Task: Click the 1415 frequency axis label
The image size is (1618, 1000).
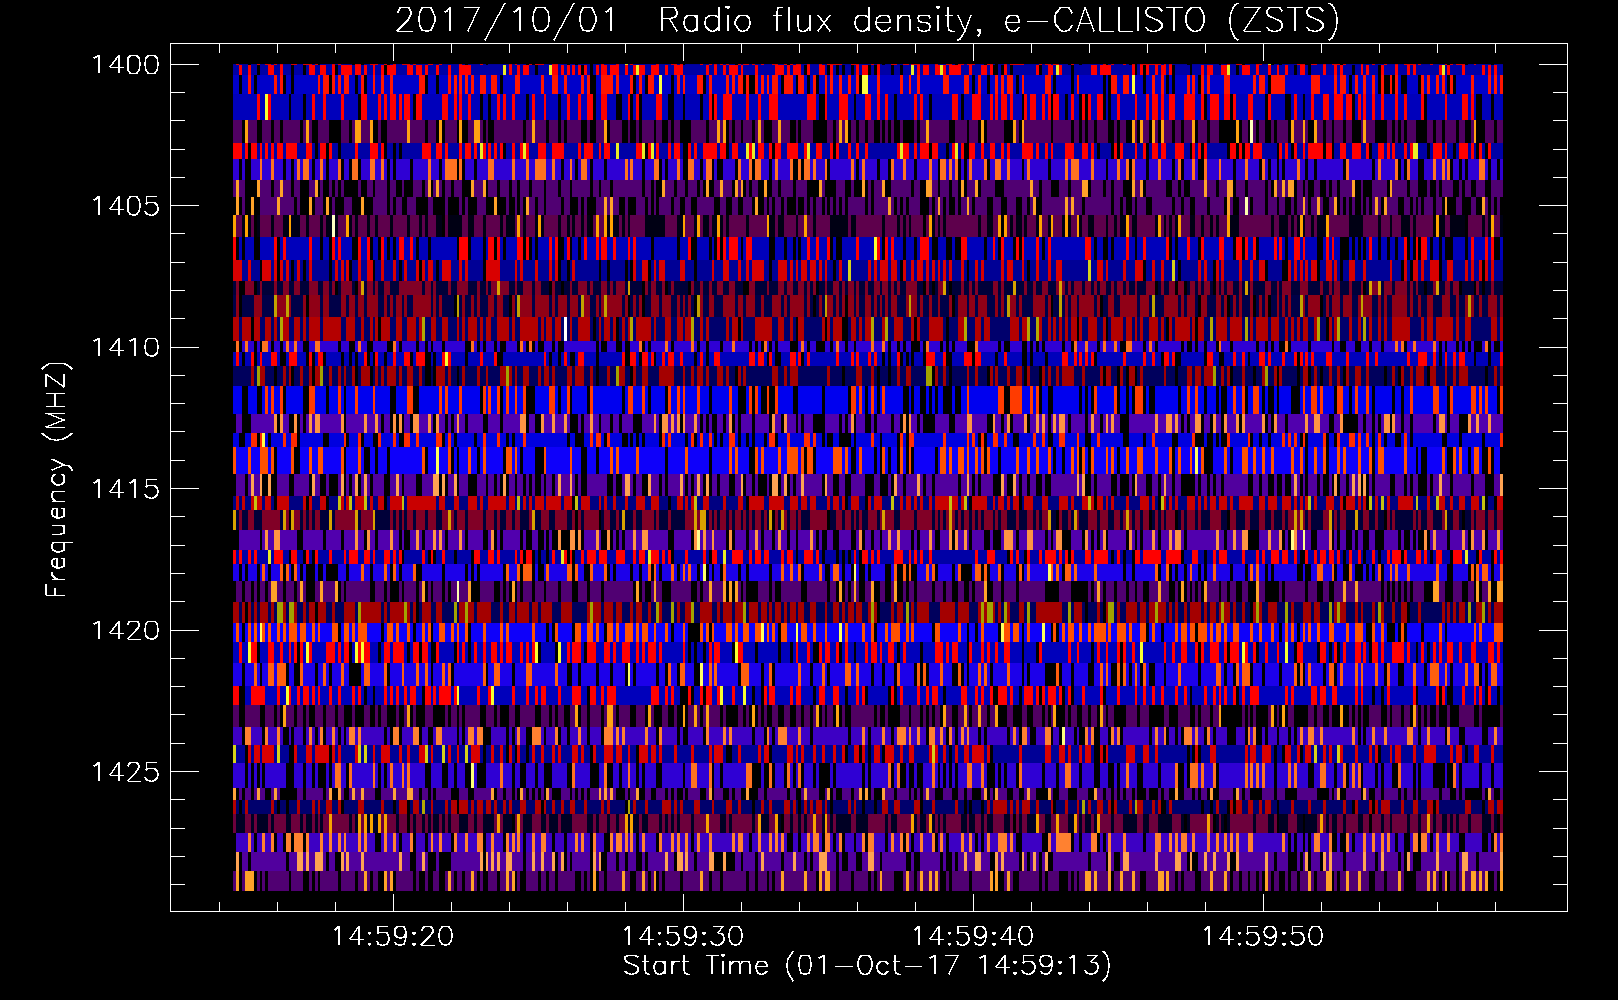Action: pyautogui.click(x=125, y=489)
